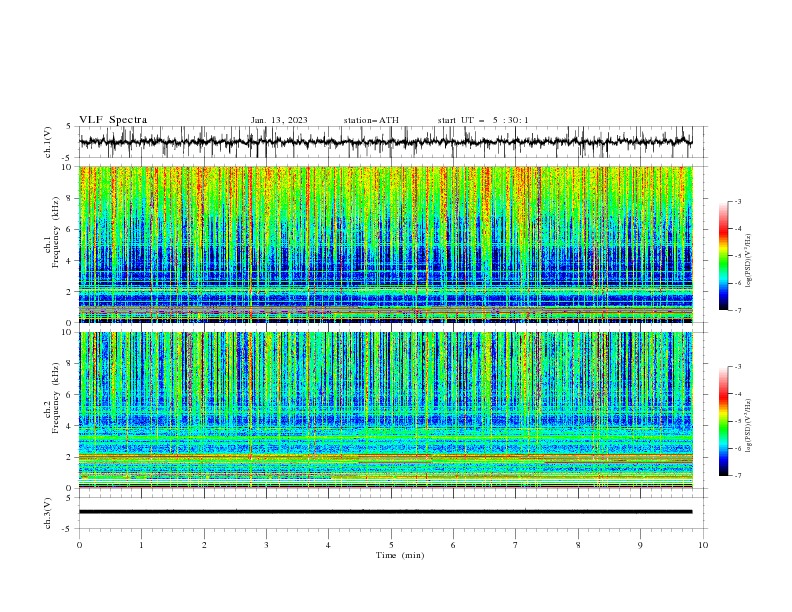Click the ch.2 colorbar "log(PSD)(V²/Hz)" label

coord(749,426)
